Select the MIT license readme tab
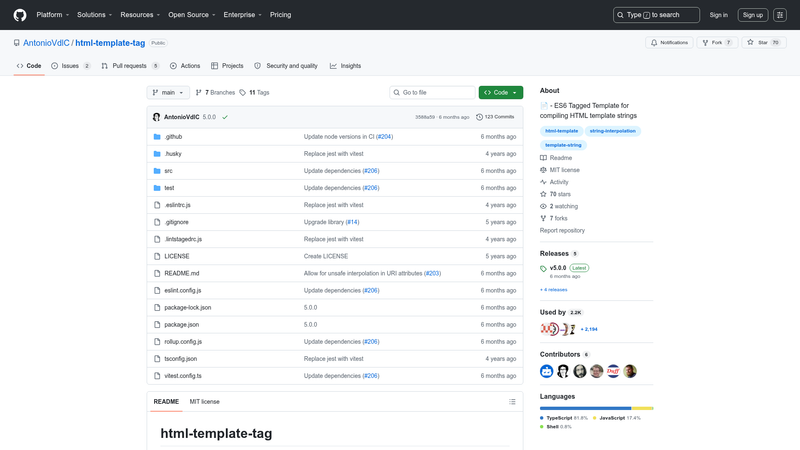This screenshot has height=450, width=800. point(205,402)
